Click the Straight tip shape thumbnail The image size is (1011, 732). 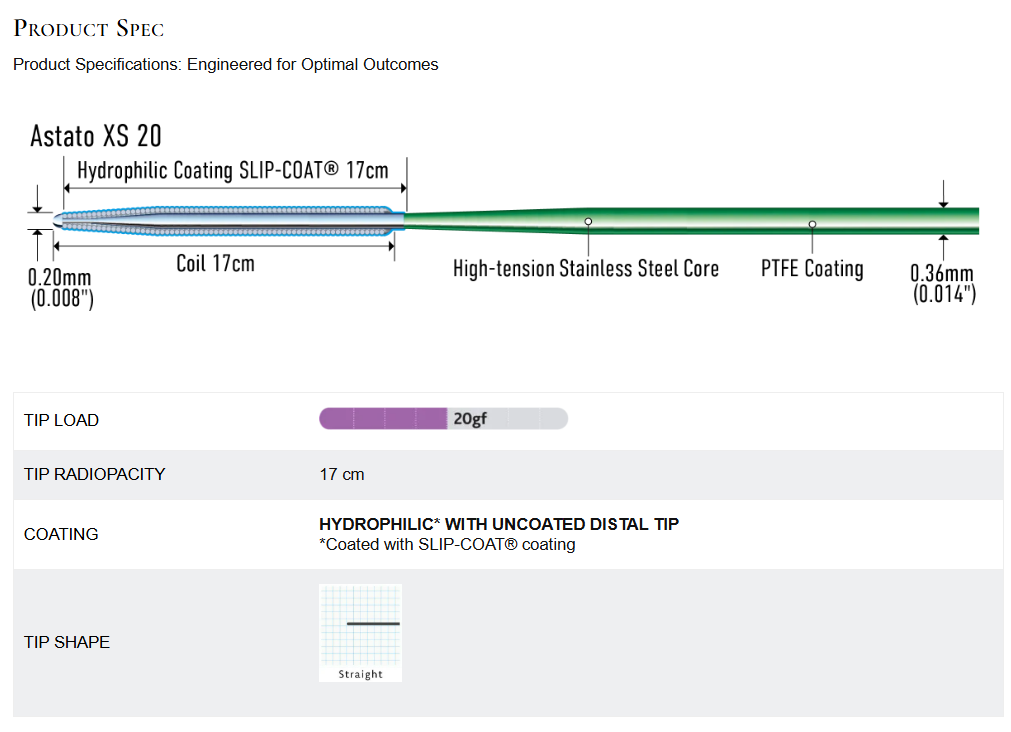pyautogui.click(x=360, y=633)
